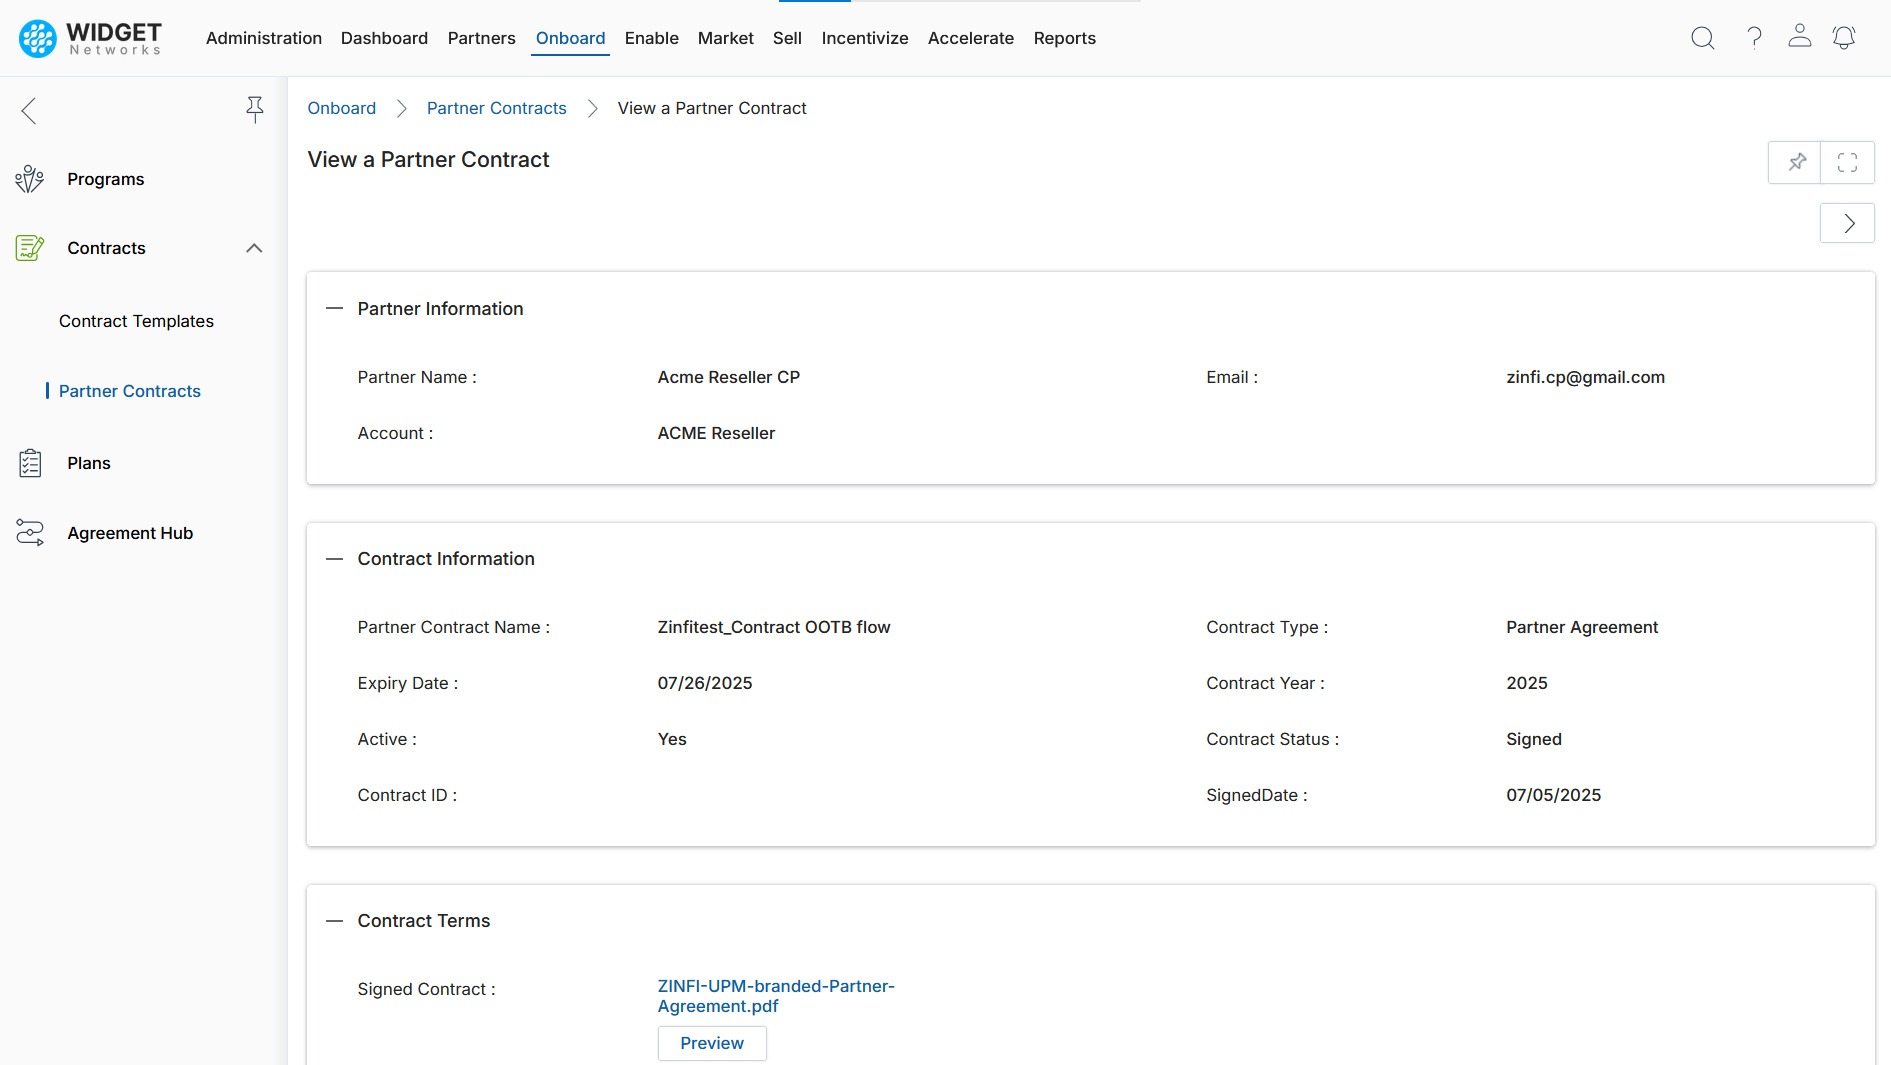This screenshot has height=1065, width=1891.
Task: Open ZINFI-UPM-branded-Partner-Agreement.pdf link
Action: [x=775, y=996]
